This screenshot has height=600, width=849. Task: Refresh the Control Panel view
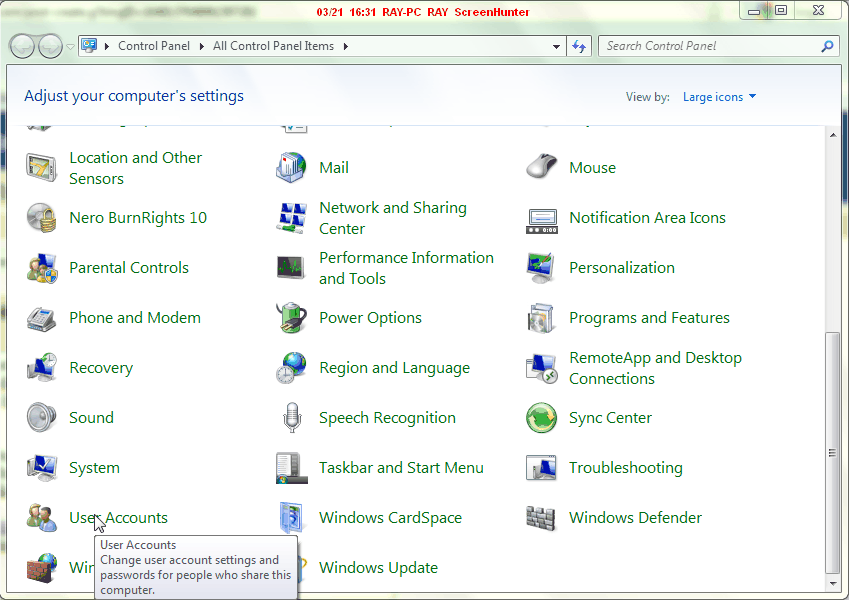click(579, 47)
